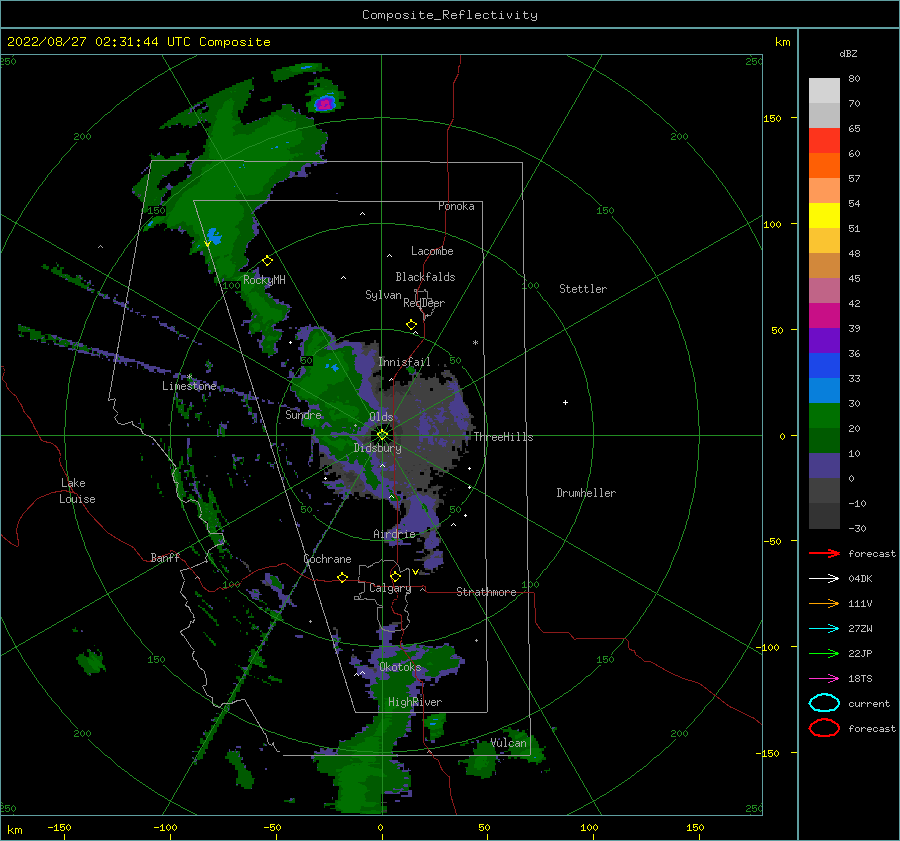Screen dimensions: 900x841
Task: Select the -10 dBZ dark gray swatch
Action: (824, 516)
